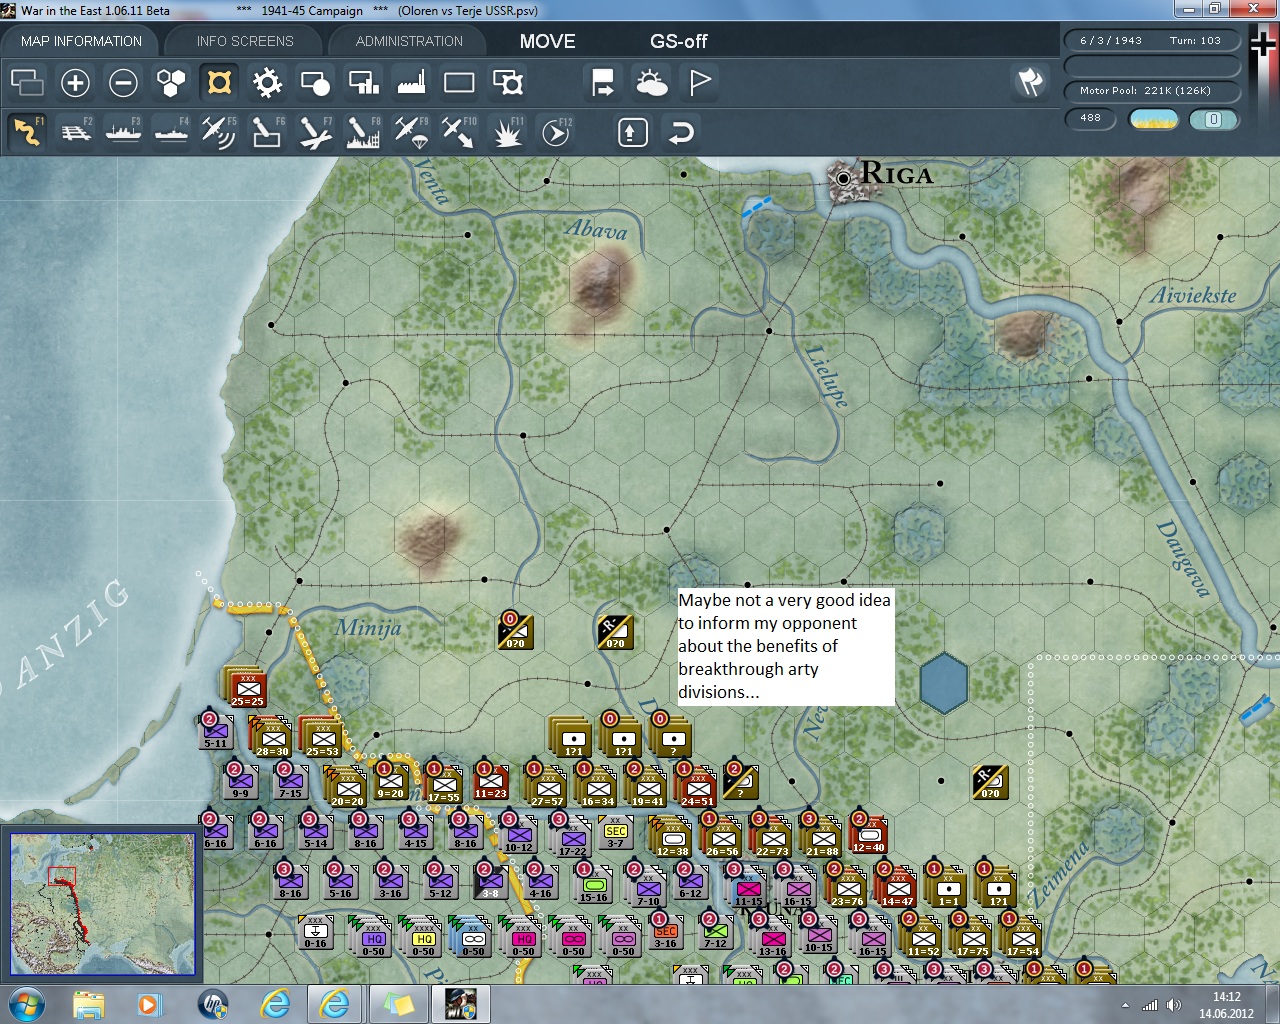This screenshot has height=1024, width=1280.
Task: Click the opponent arty divisions note
Action: [x=786, y=646]
